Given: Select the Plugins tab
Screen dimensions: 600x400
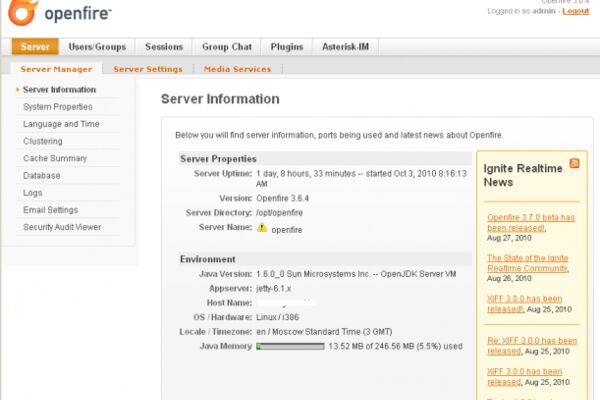Looking at the screenshot, I should tap(287, 47).
